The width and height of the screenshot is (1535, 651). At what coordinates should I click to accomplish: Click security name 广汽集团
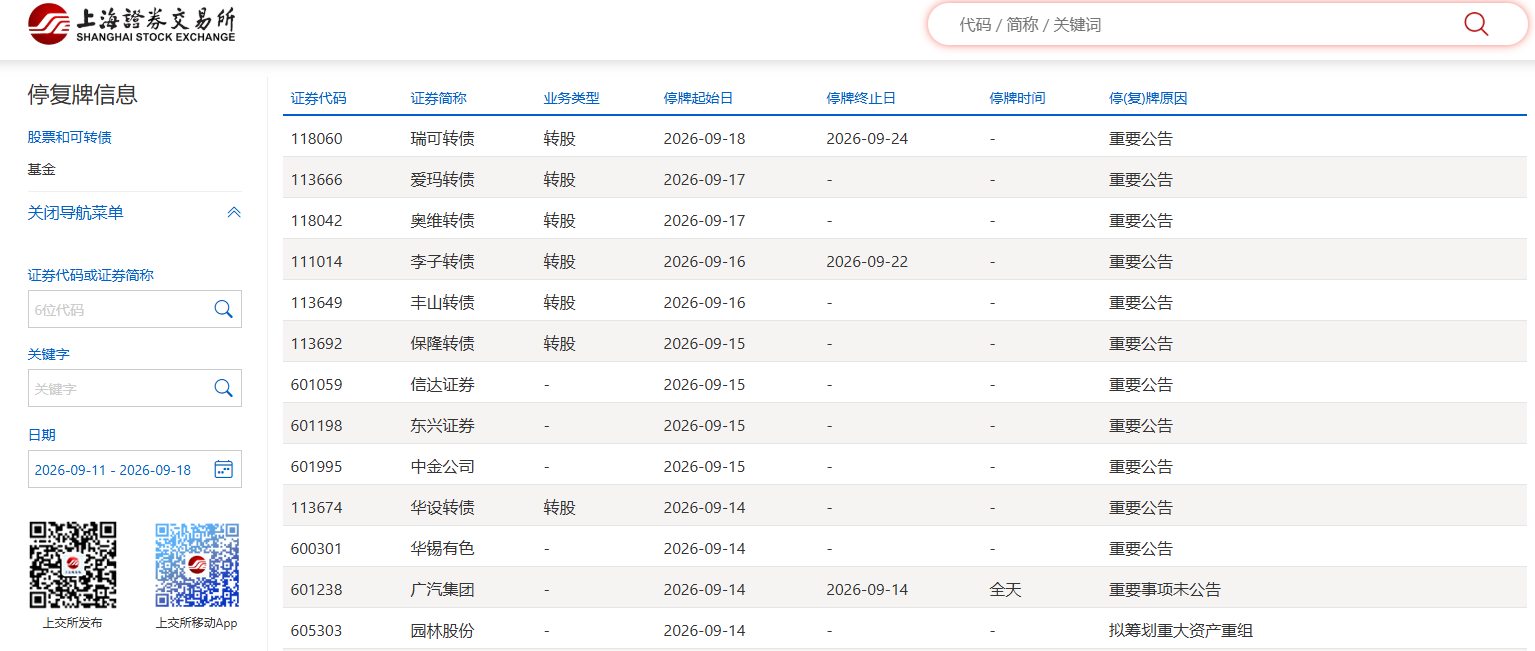443,590
